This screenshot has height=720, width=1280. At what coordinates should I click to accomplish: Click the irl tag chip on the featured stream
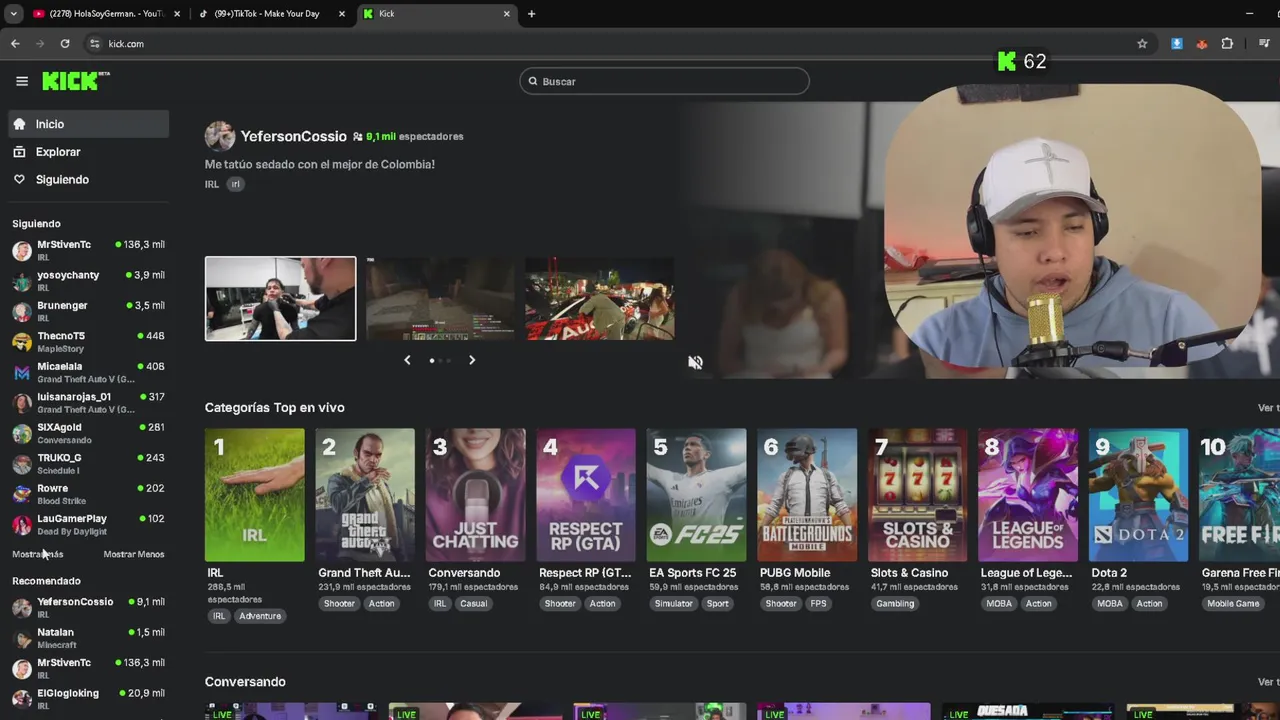tap(235, 184)
